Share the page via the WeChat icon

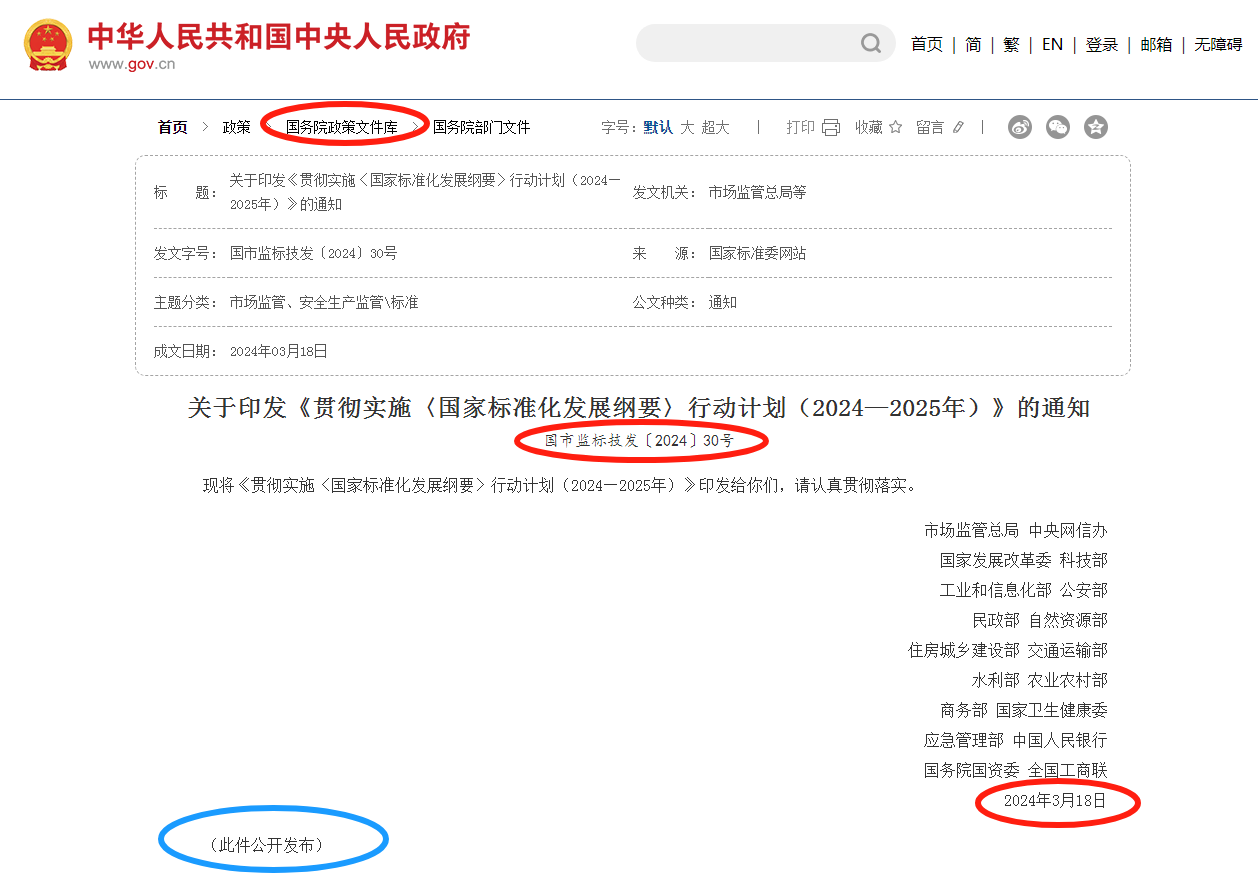coord(1057,127)
